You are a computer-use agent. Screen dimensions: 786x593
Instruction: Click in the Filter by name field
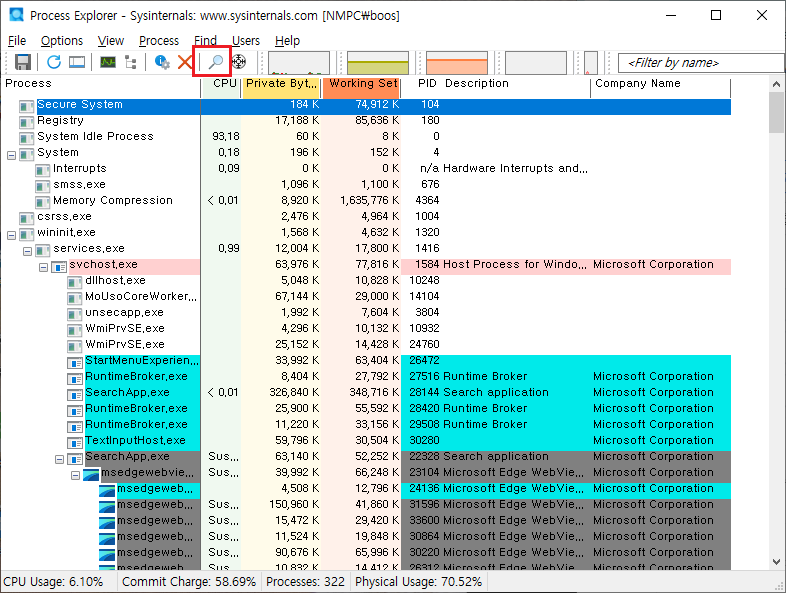701,63
